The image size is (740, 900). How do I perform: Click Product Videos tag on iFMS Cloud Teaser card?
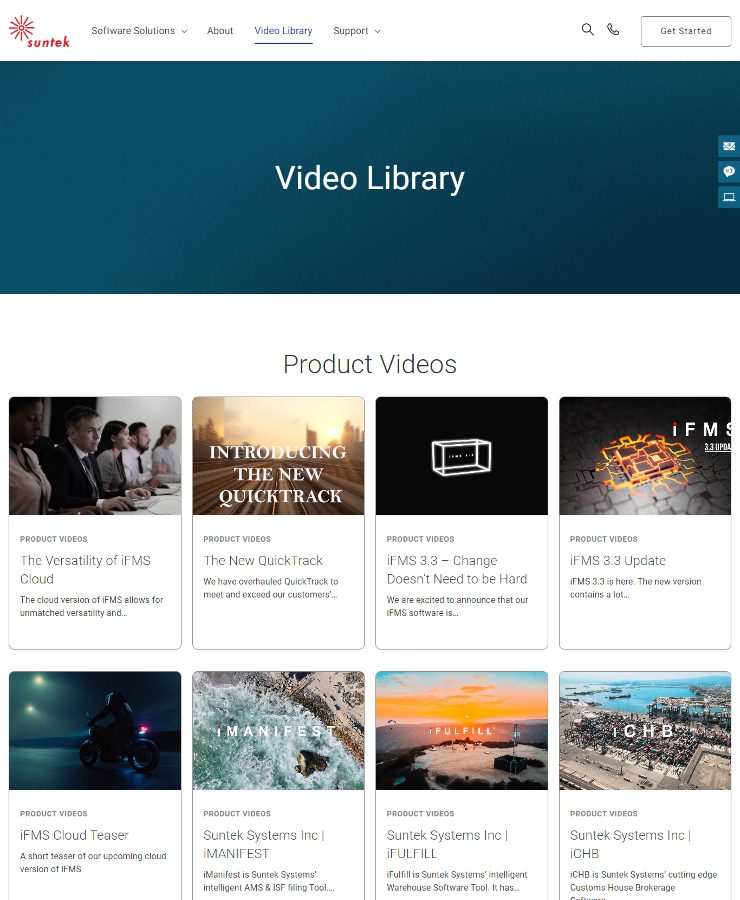coord(53,814)
